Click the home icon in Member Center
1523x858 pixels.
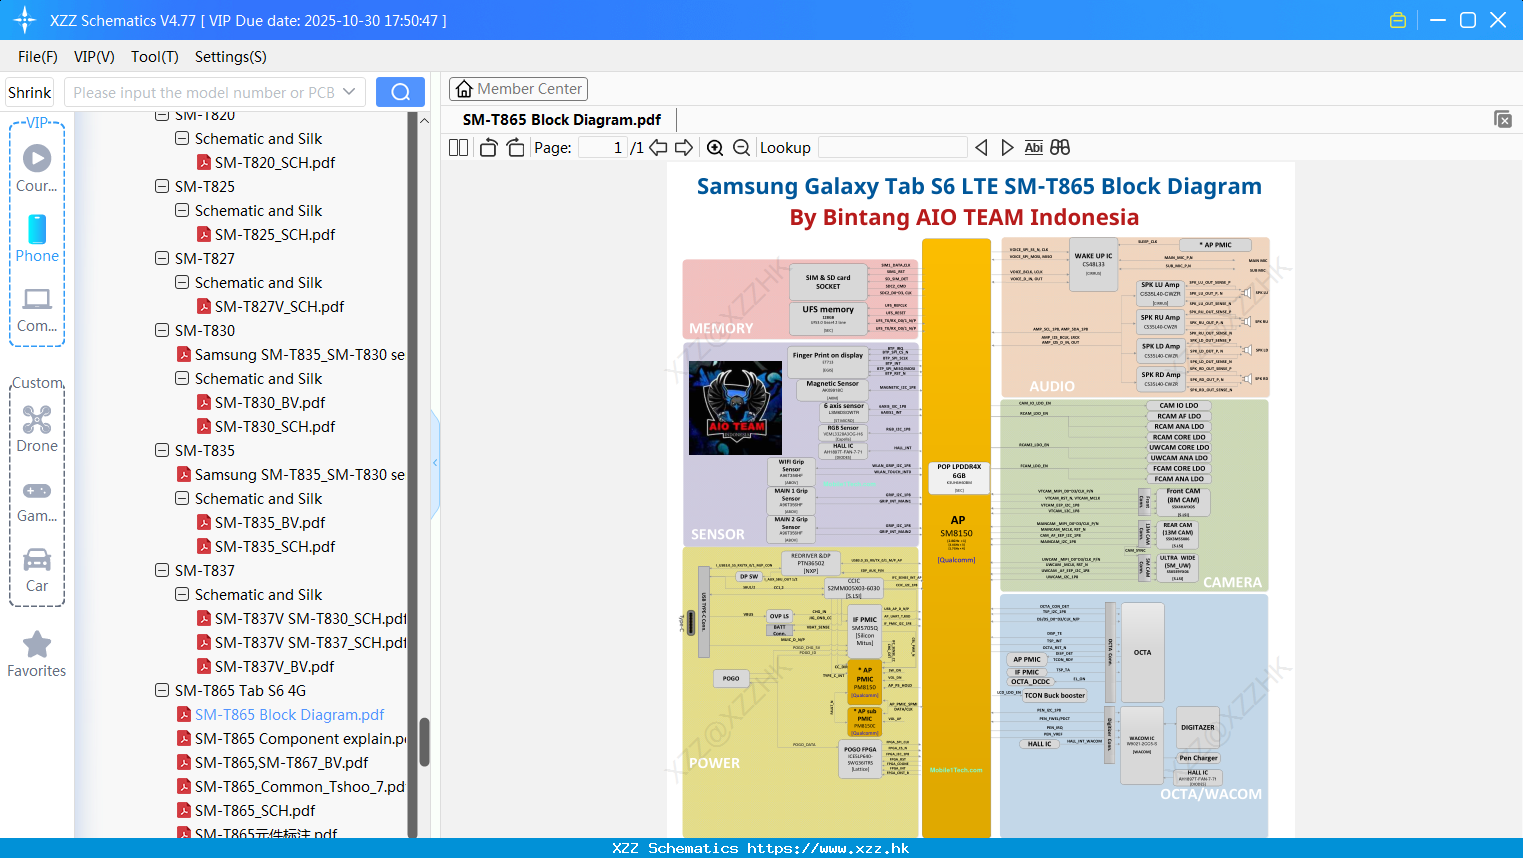464,89
